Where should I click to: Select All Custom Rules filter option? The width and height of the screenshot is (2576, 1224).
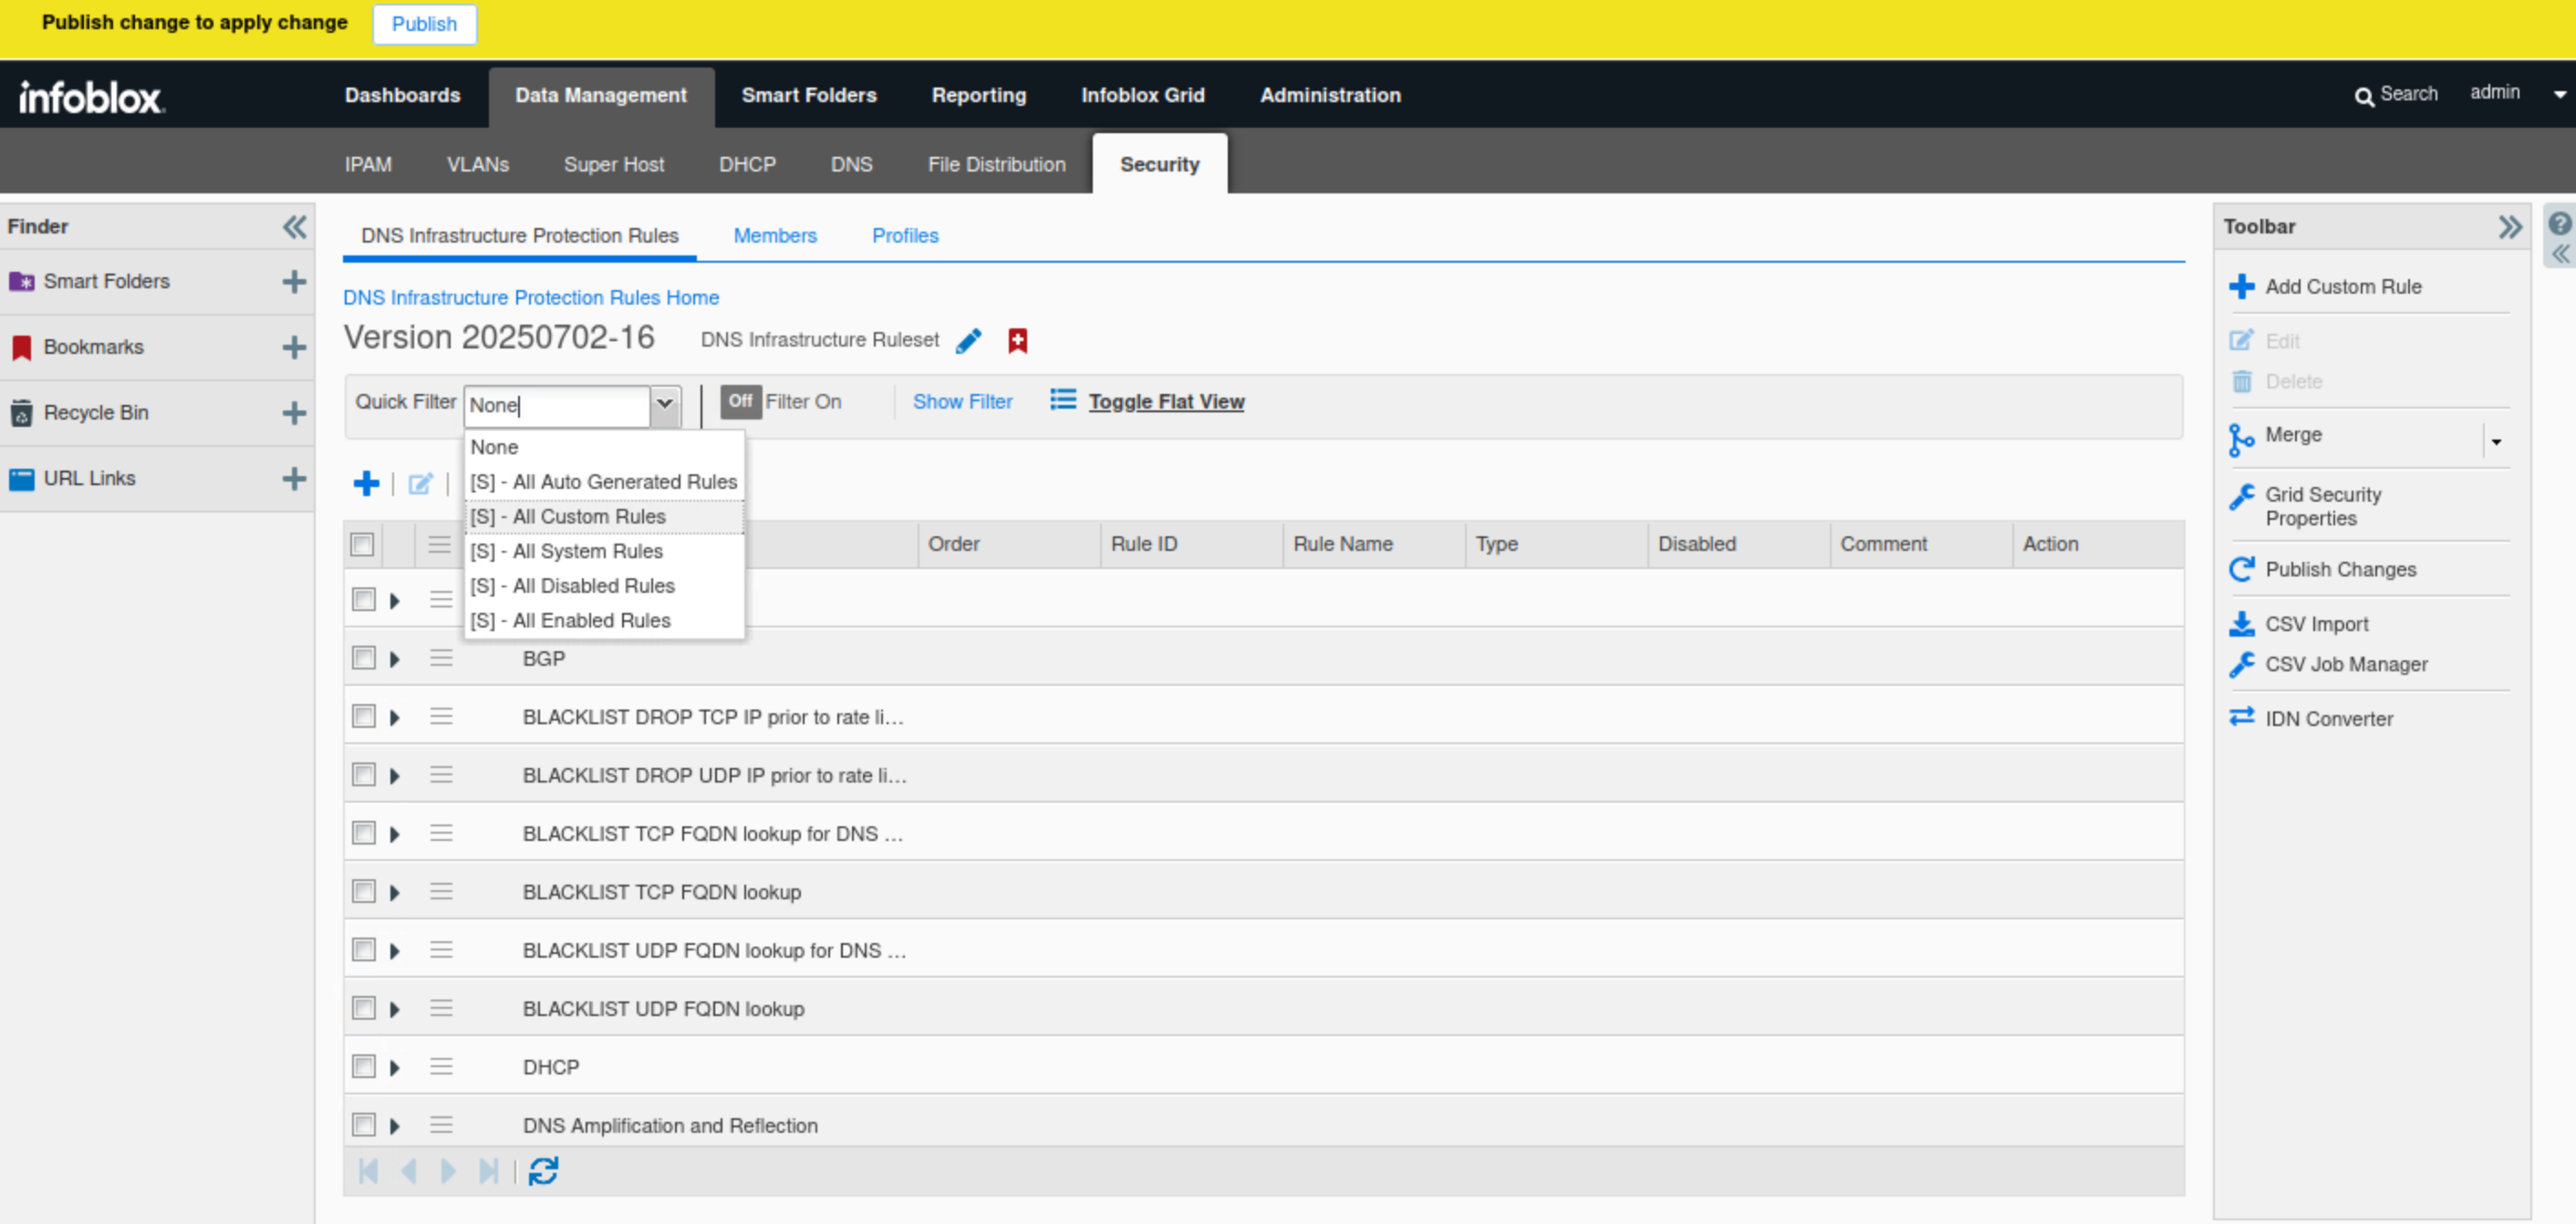coord(605,517)
